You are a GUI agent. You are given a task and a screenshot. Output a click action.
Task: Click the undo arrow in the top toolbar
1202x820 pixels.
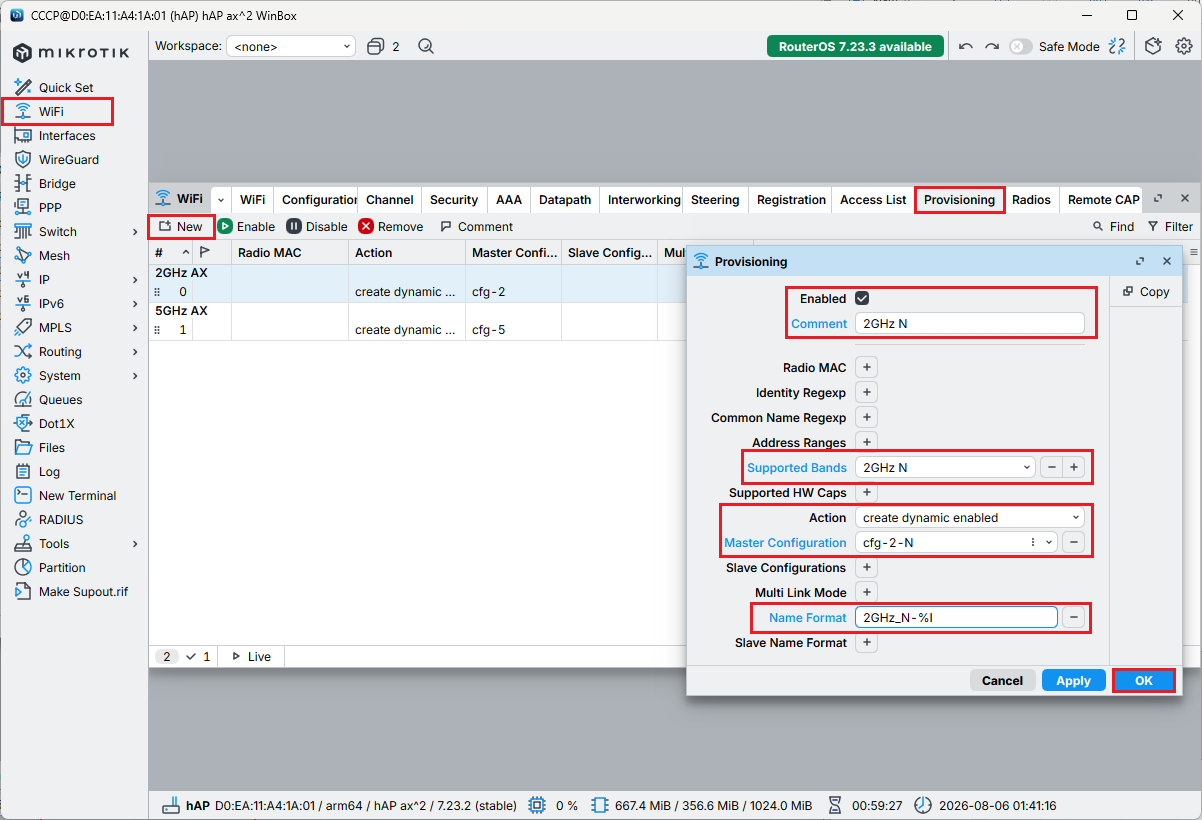pyautogui.click(x=965, y=46)
